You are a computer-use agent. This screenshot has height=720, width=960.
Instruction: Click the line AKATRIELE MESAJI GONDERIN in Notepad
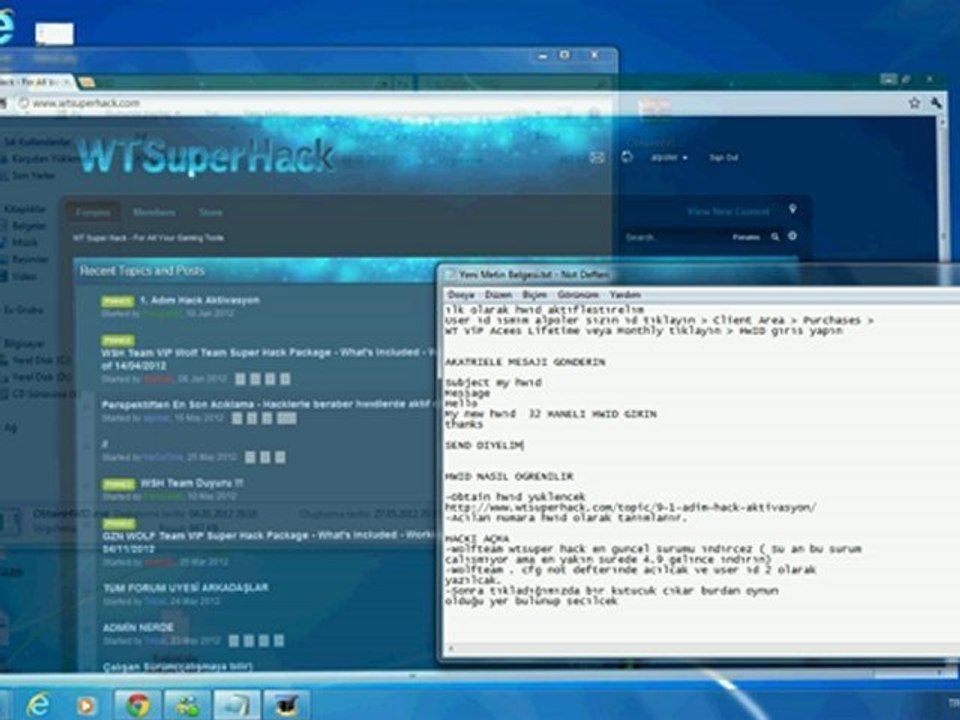[x=525, y=362]
